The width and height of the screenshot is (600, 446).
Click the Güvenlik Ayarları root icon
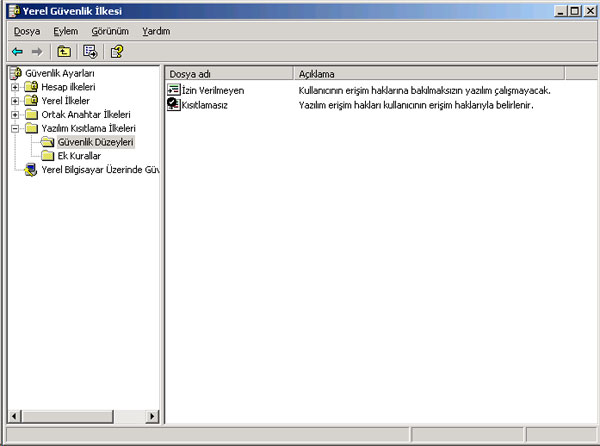coord(16,73)
